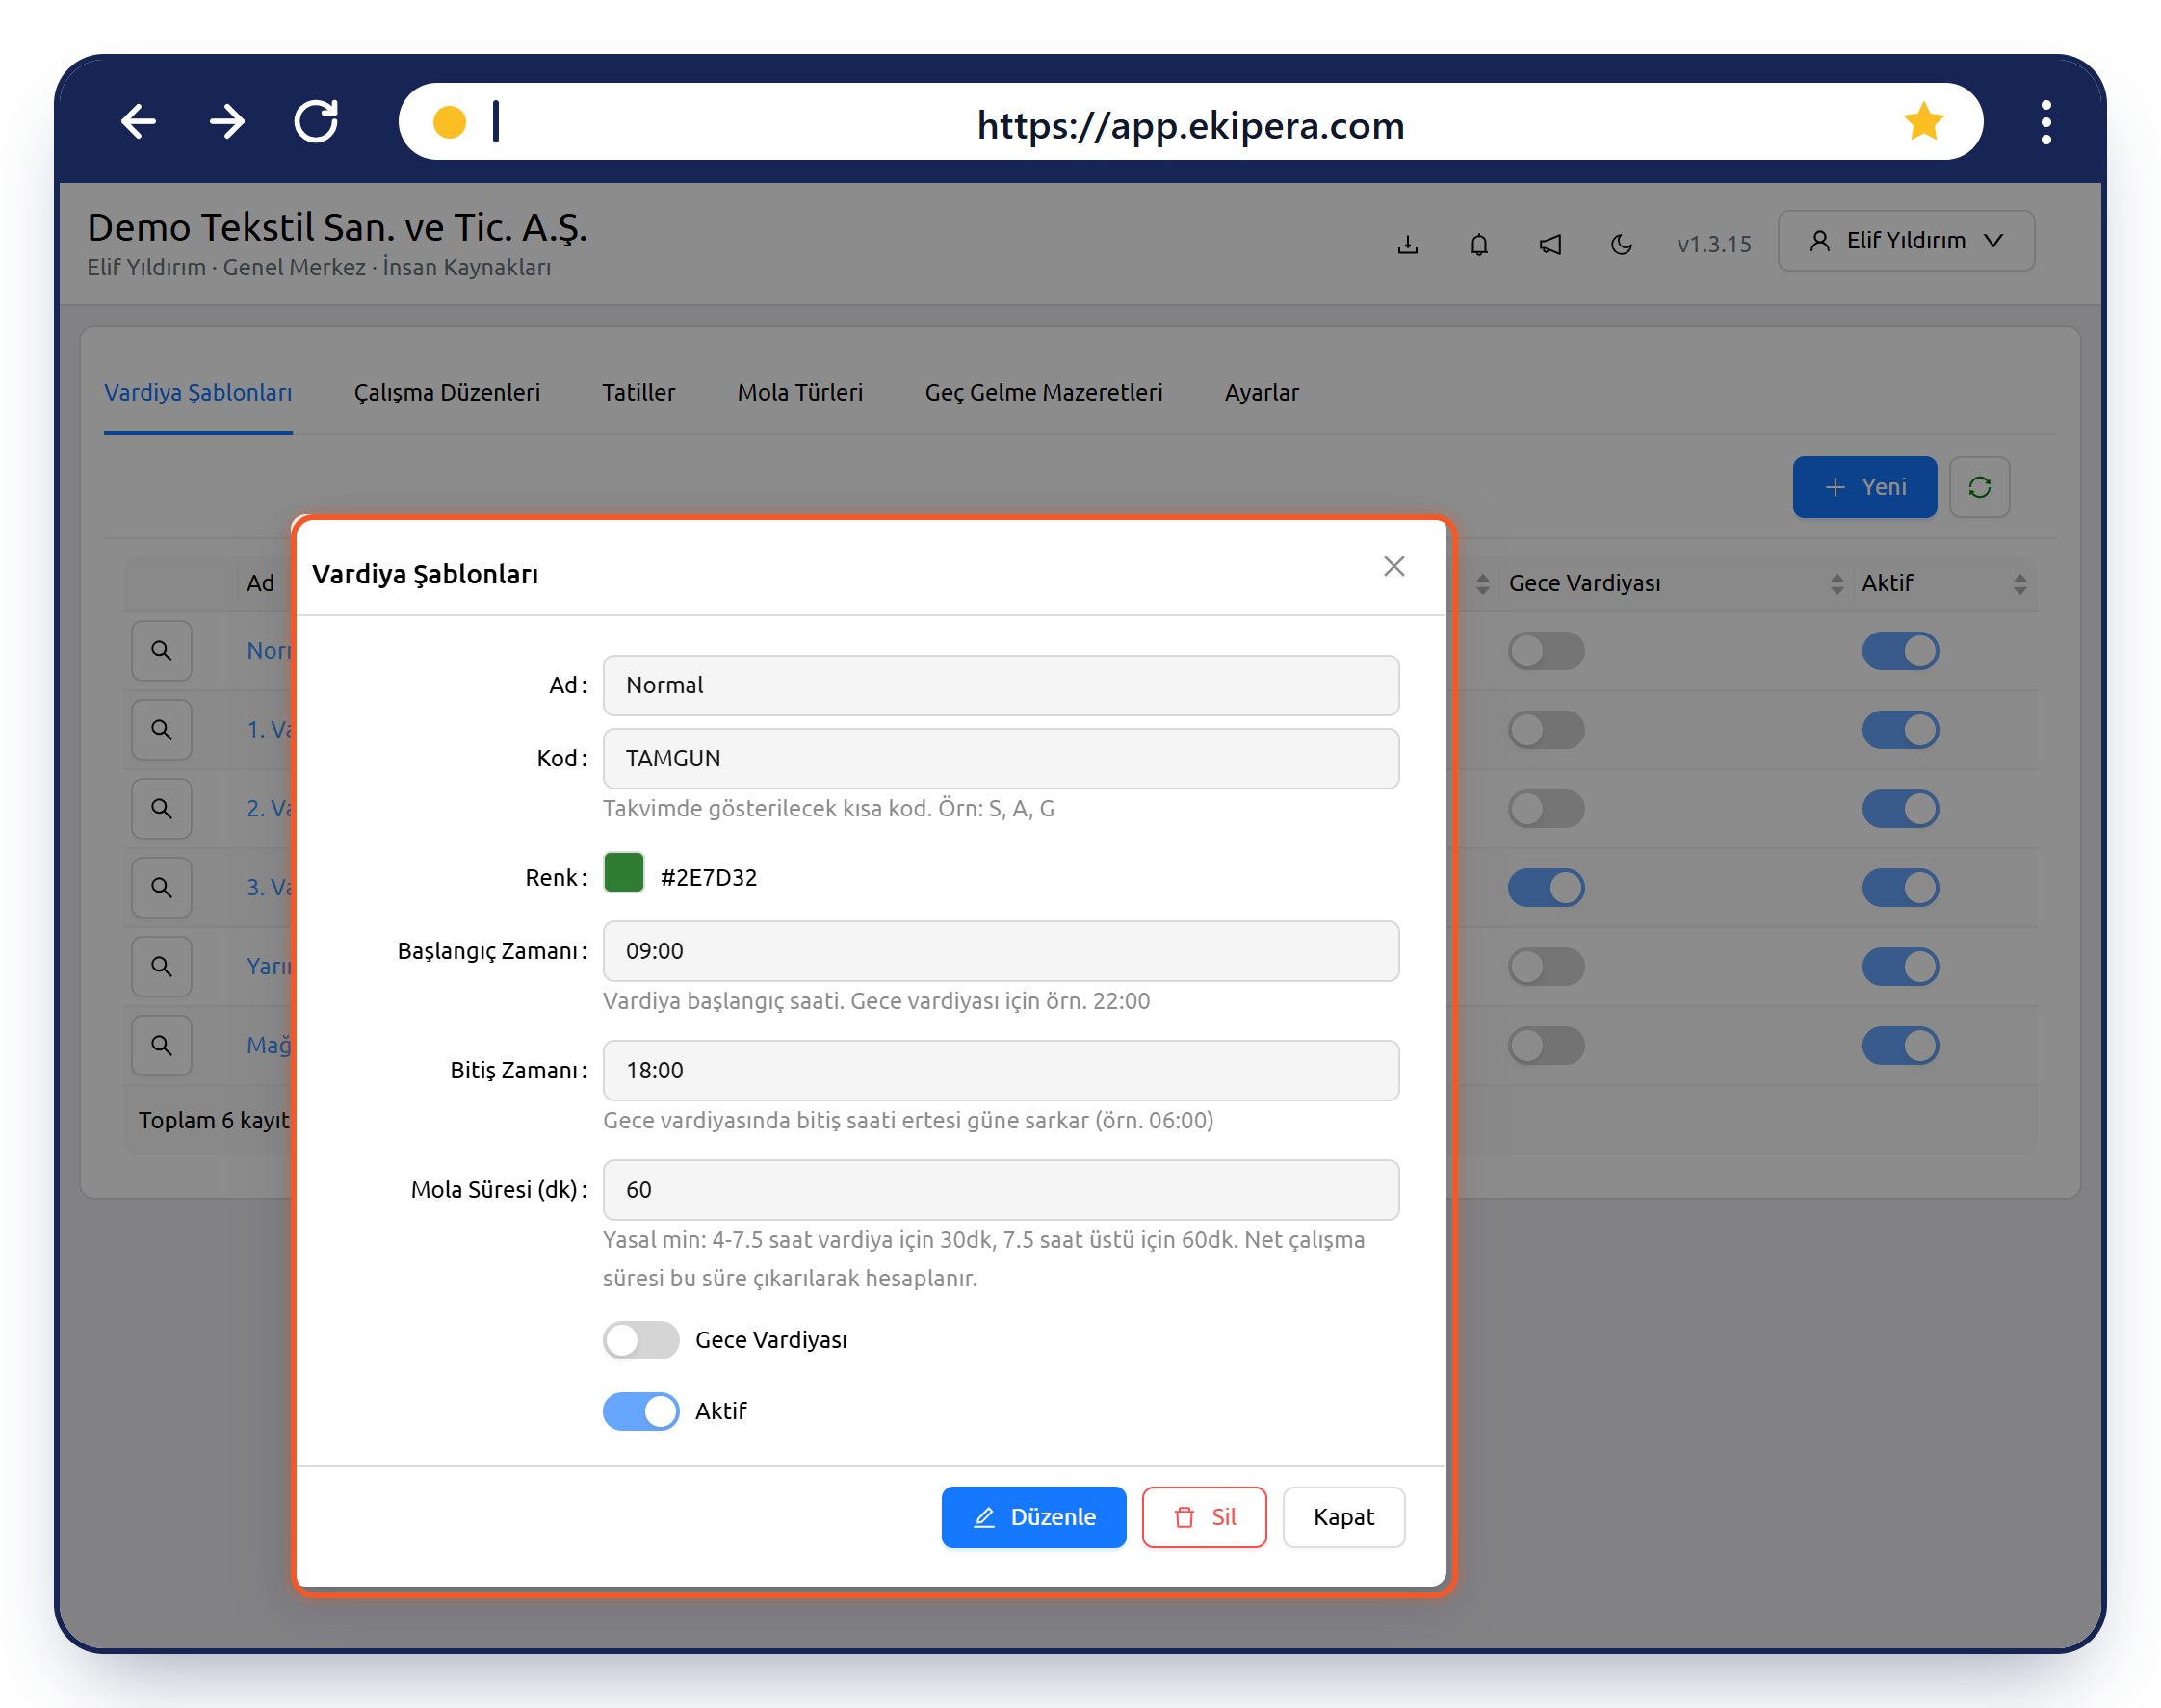Open Elif Yıldırım user dropdown
2161x1708 pixels.
[x=1906, y=241]
